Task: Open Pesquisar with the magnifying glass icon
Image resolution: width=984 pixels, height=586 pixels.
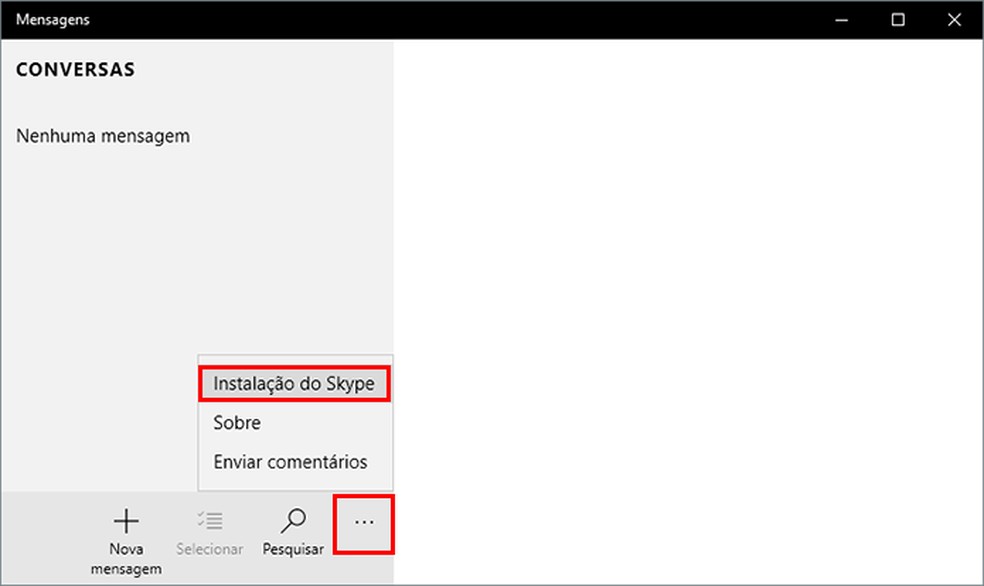Action: (291, 520)
